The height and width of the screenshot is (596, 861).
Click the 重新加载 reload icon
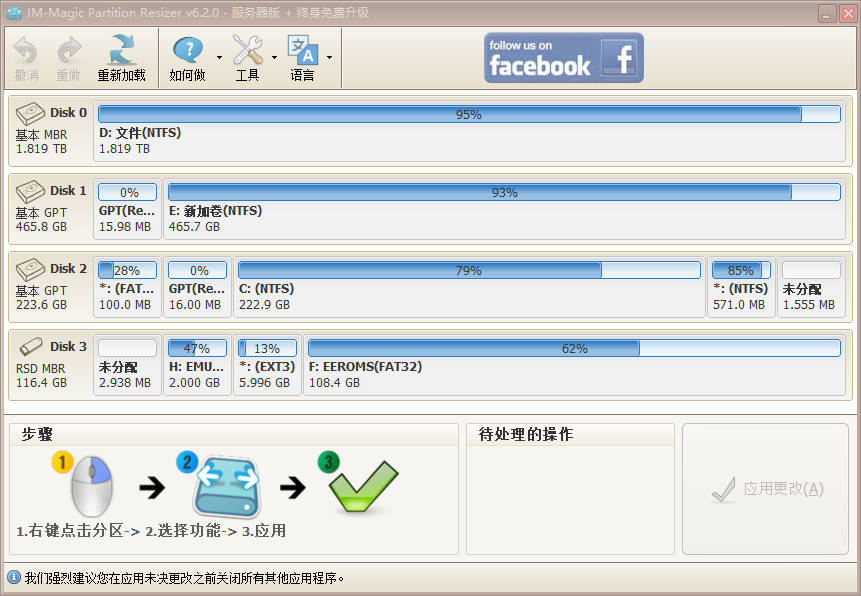[120, 48]
